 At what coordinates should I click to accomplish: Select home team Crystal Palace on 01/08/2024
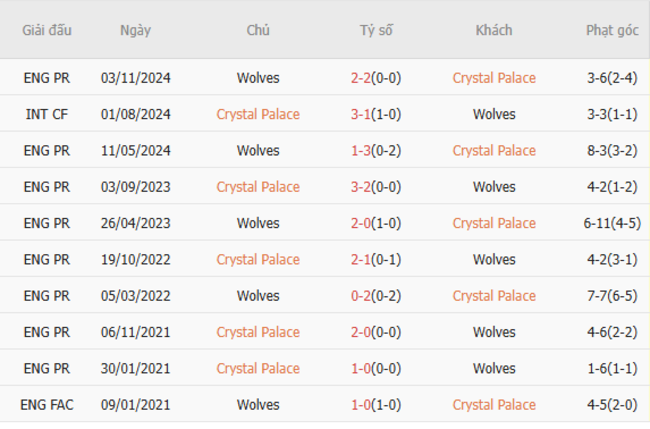pos(258,114)
